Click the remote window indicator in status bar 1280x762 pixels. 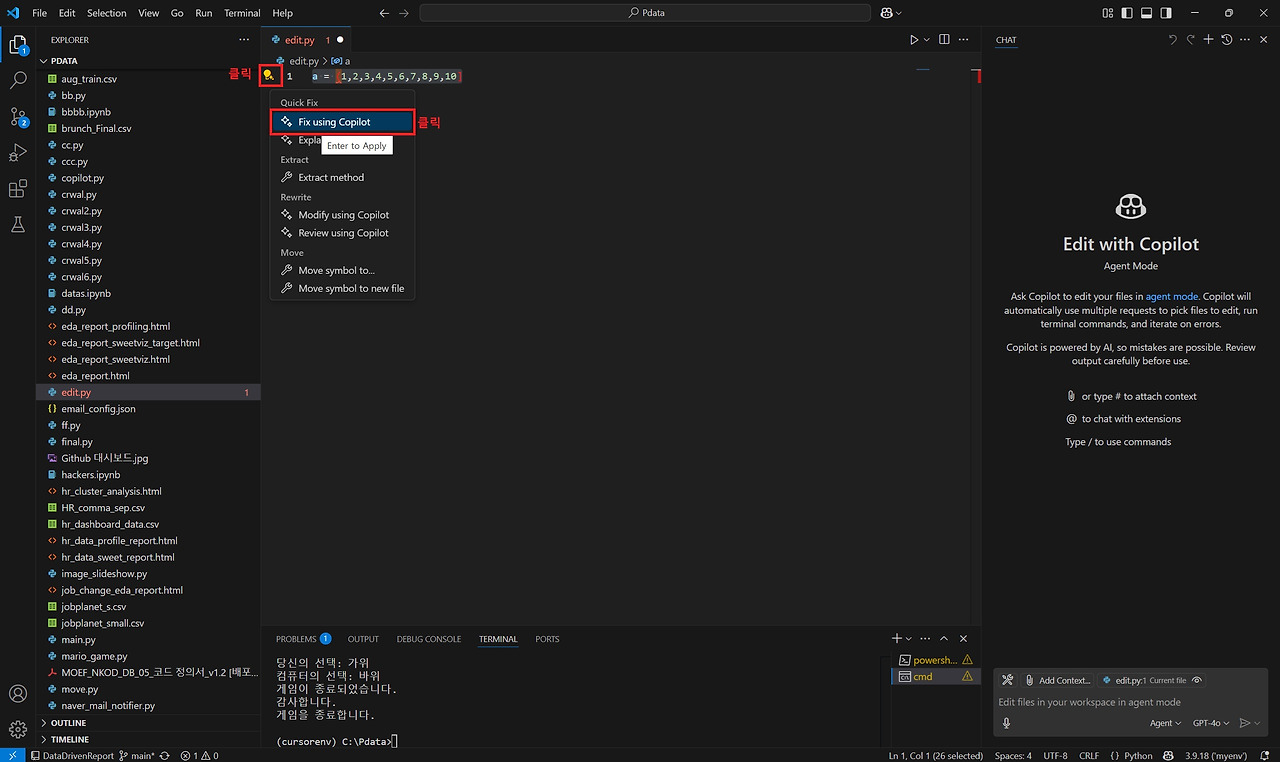(11, 755)
